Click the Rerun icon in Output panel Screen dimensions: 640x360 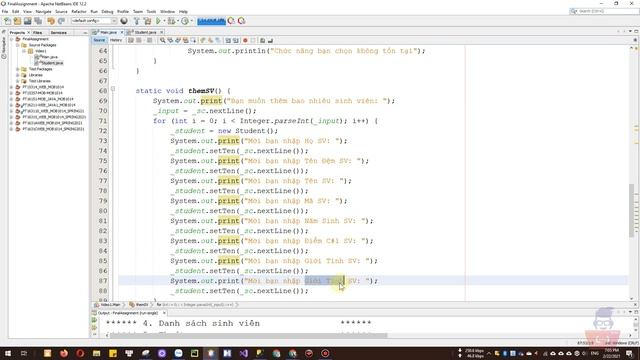[x=94, y=320]
